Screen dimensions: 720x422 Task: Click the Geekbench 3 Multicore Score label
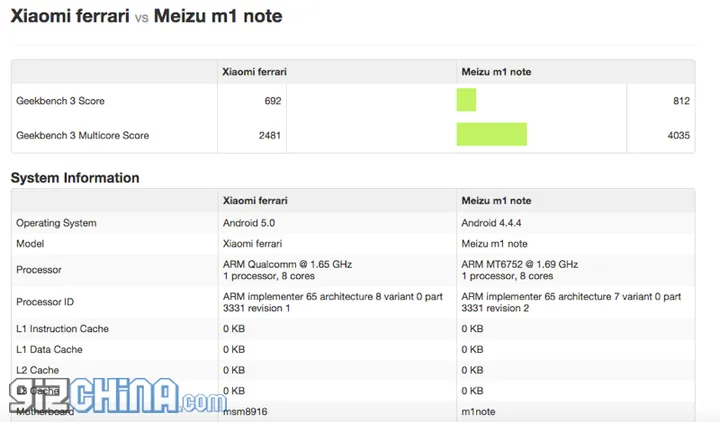(x=82, y=135)
